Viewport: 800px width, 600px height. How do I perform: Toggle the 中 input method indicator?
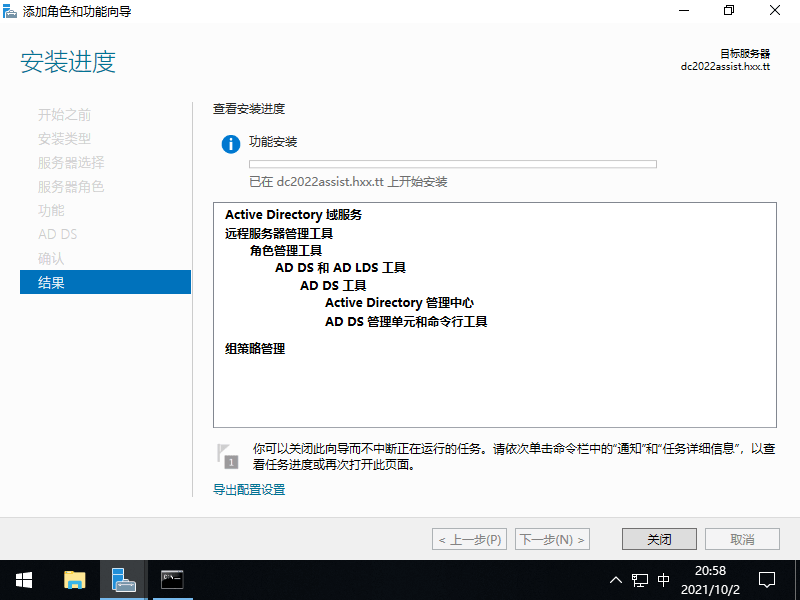[663, 580]
